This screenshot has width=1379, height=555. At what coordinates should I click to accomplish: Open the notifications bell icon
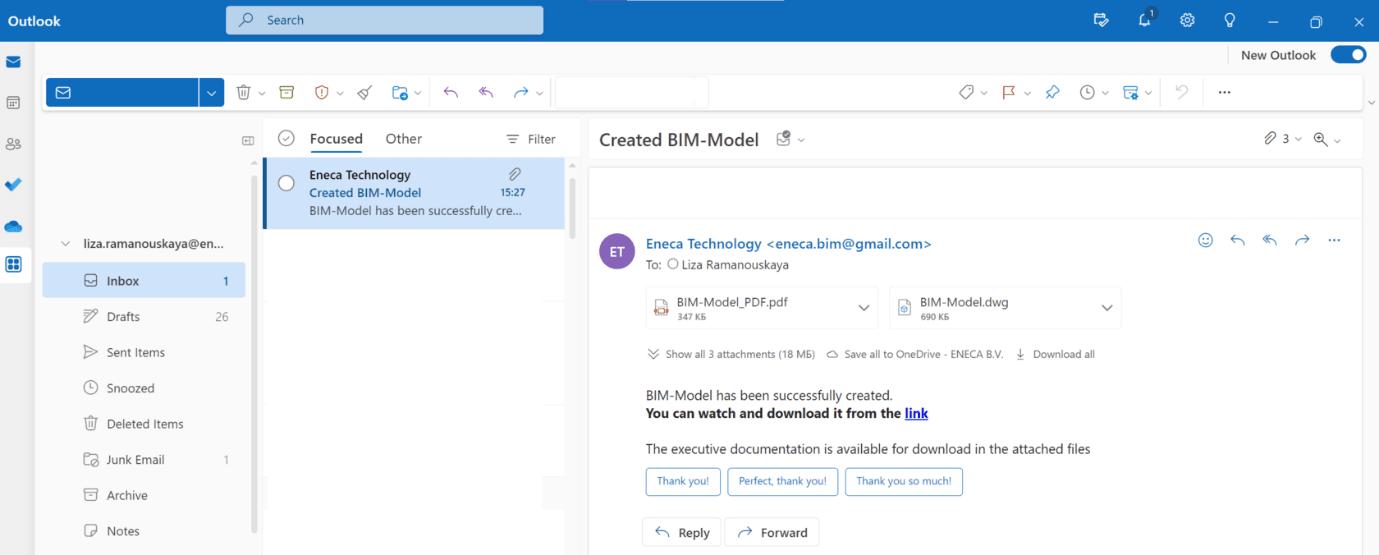point(1144,20)
